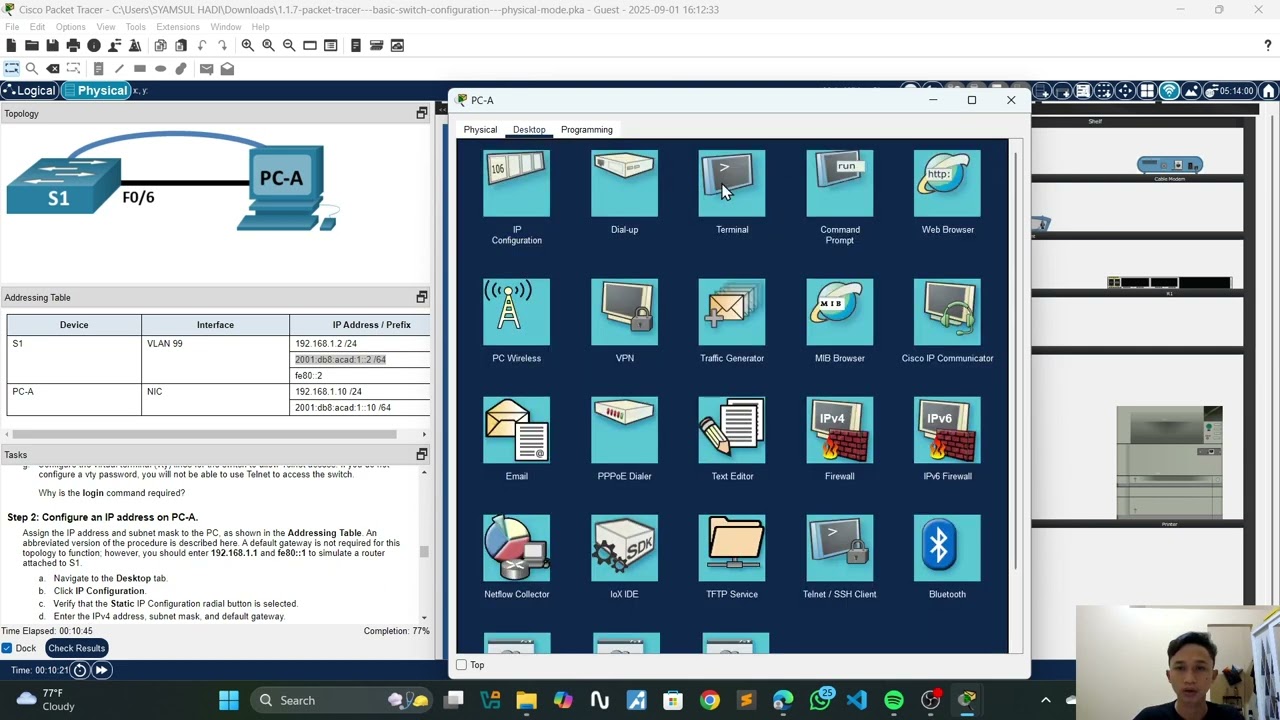1280x720 pixels.
Task: Click the Add Simple PDU envelope icon
Action: tap(206, 69)
